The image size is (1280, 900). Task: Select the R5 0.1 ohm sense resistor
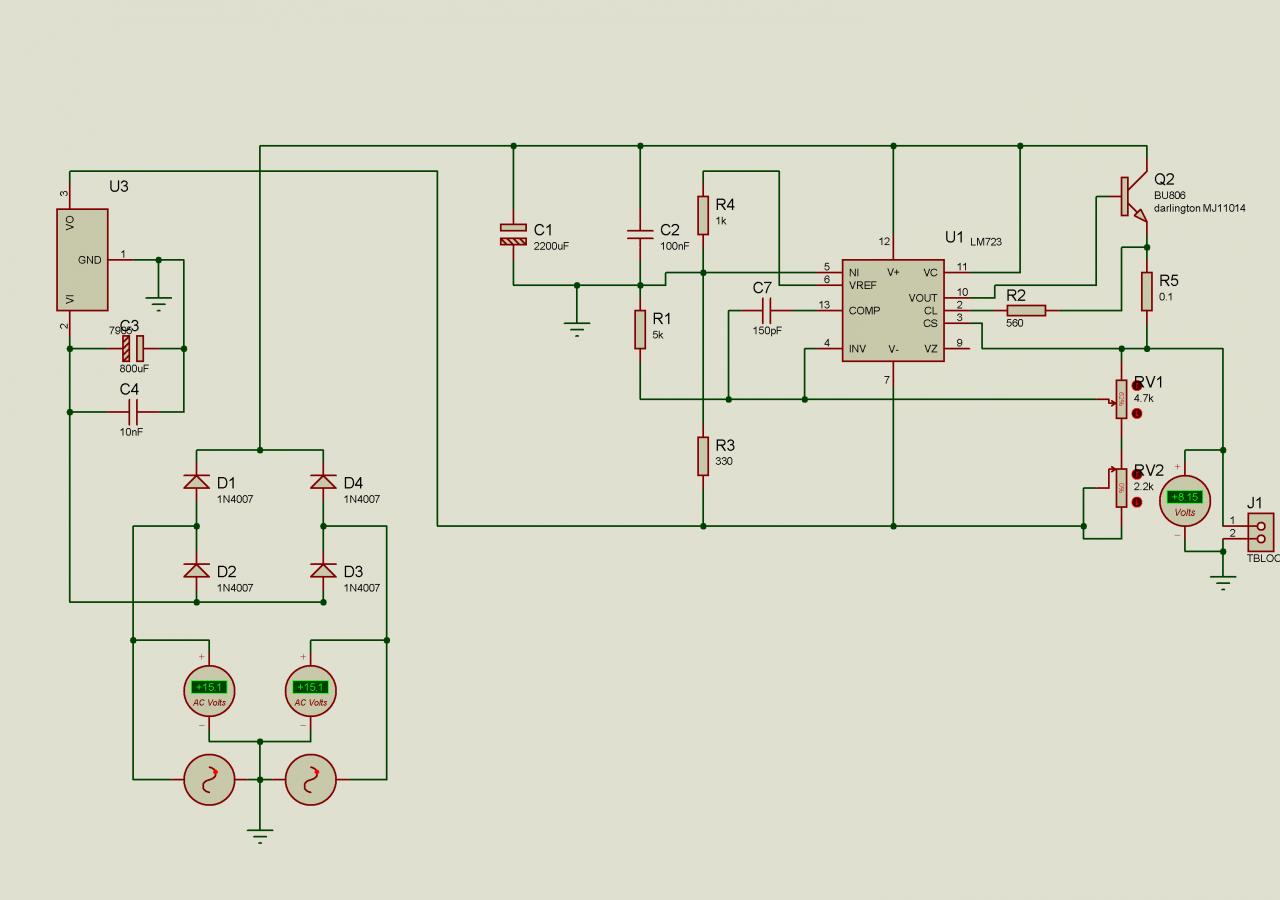(x=1147, y=291)
